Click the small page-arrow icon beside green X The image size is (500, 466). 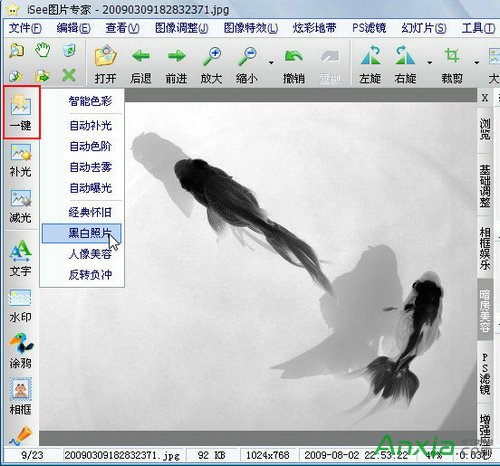(15, 76)
